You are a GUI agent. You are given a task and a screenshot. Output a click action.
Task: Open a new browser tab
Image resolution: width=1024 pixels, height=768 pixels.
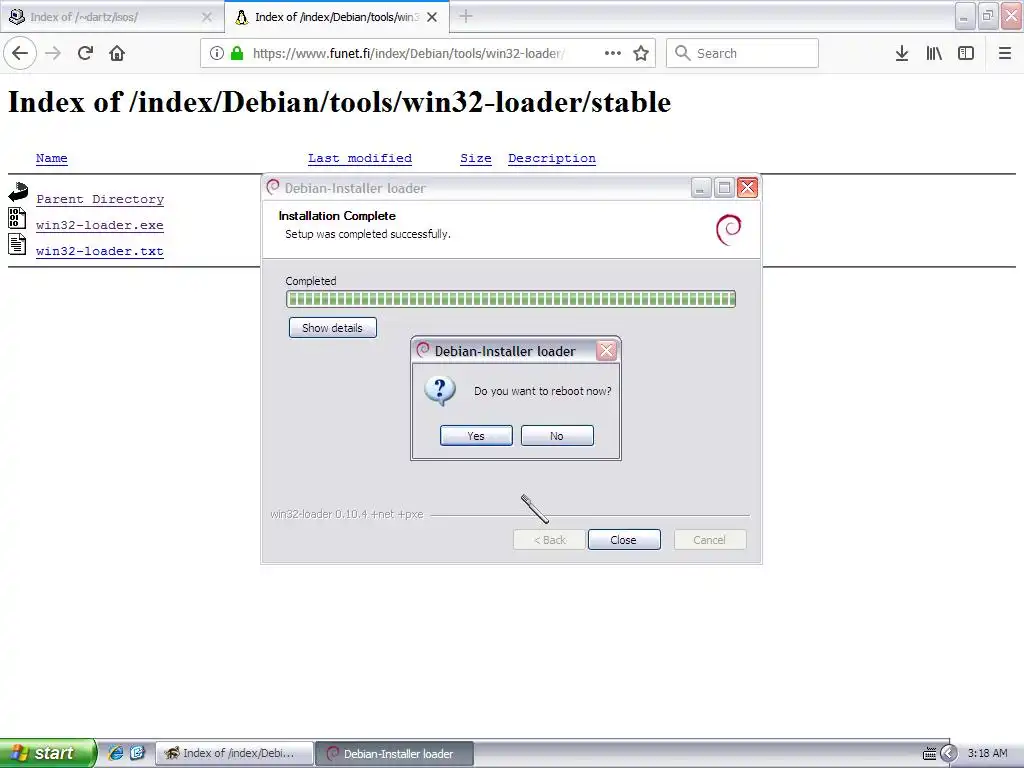click(466, 16)
